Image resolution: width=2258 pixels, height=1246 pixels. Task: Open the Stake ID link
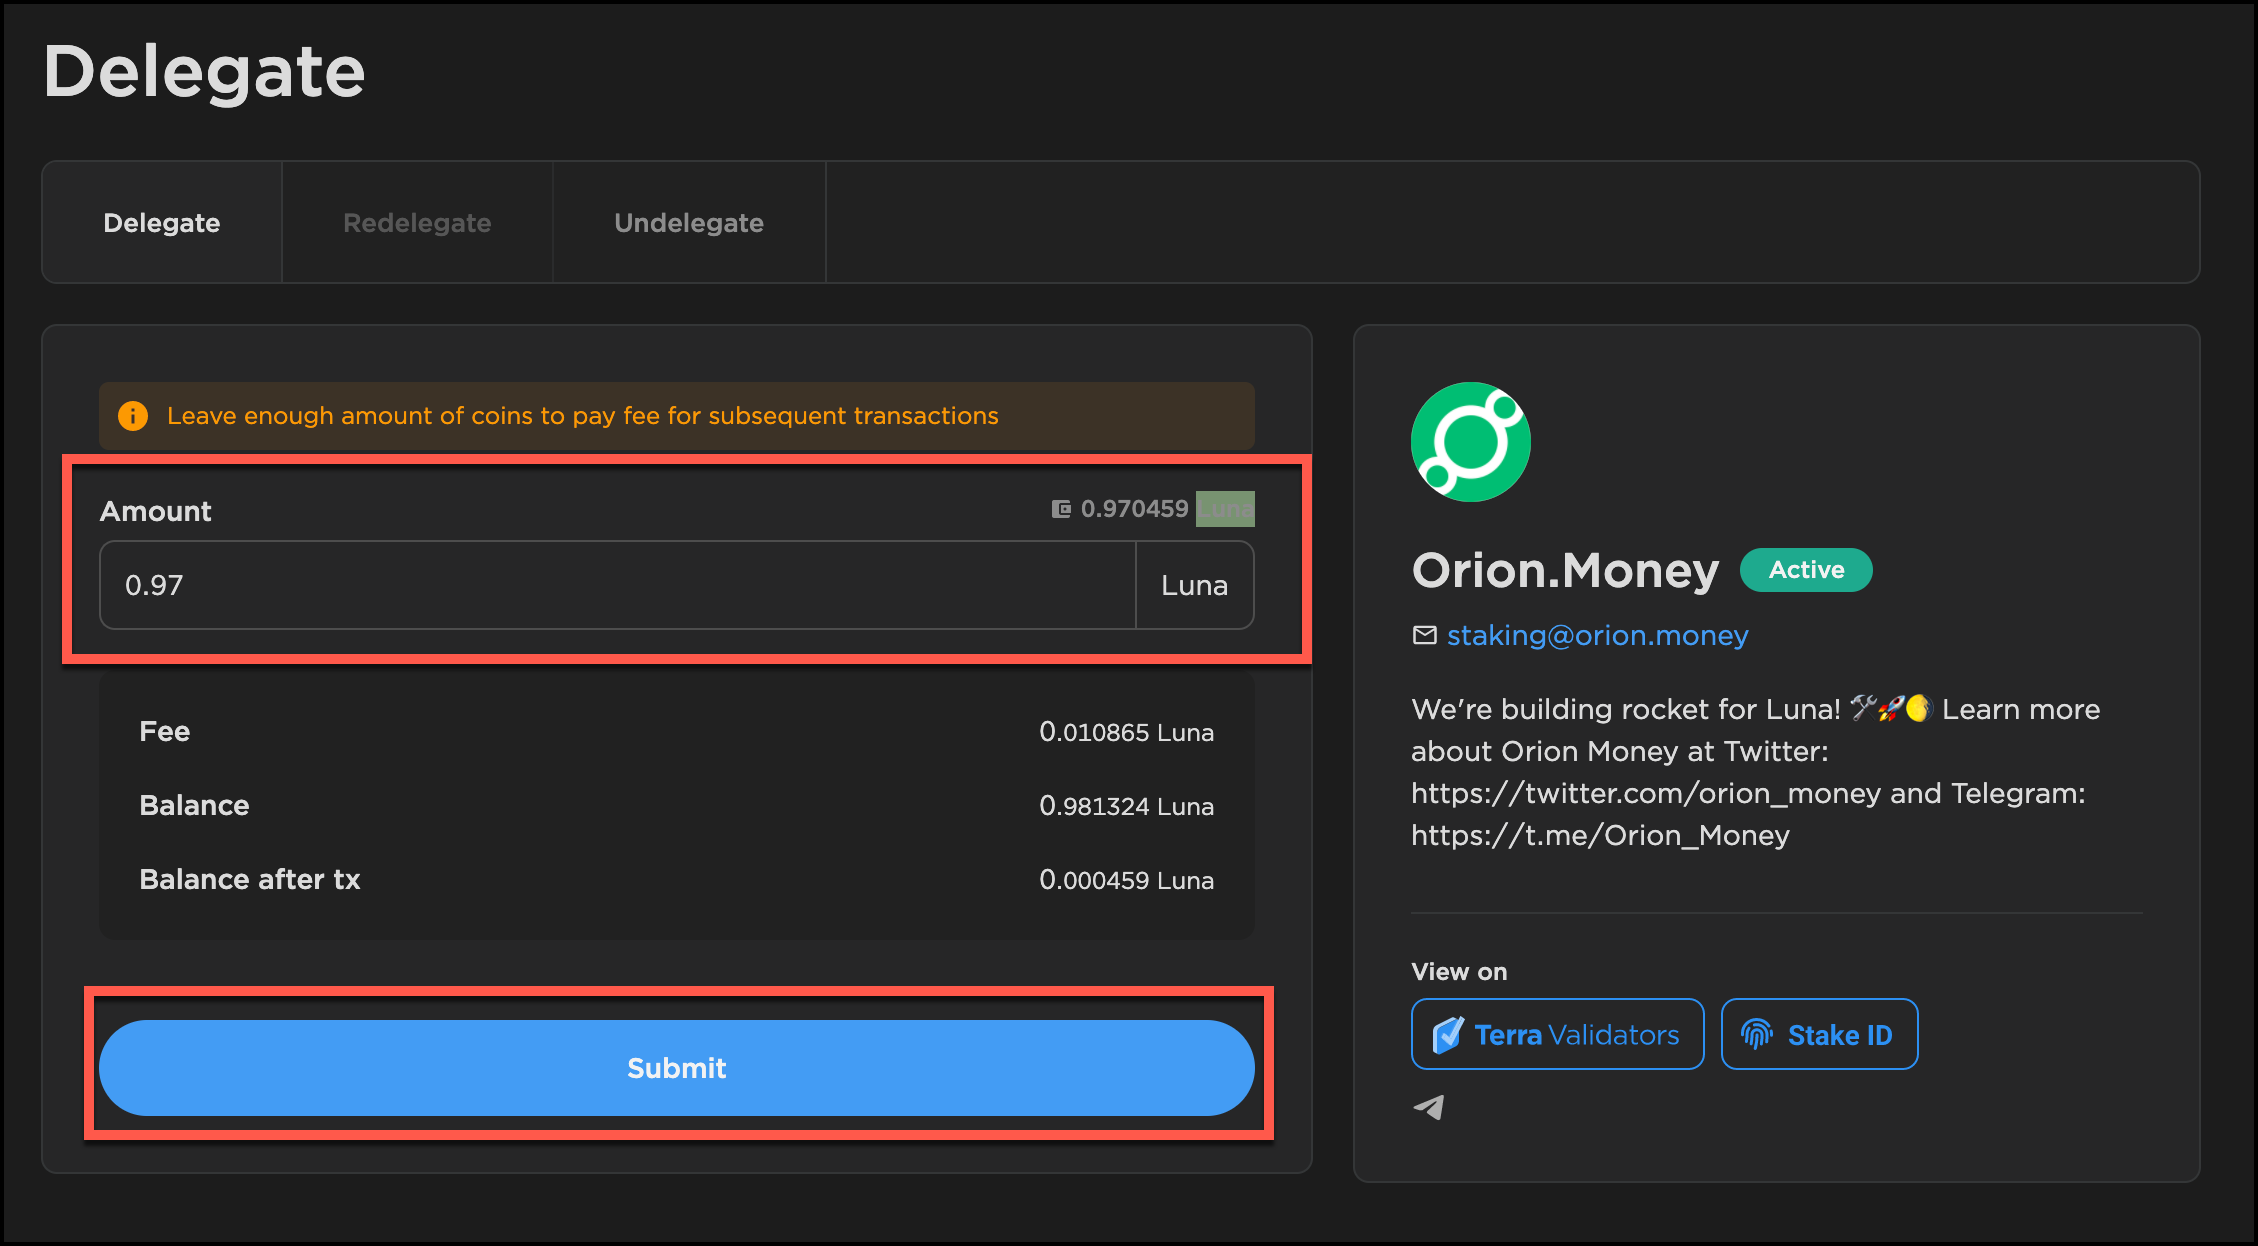[x=1819, y=1034]
